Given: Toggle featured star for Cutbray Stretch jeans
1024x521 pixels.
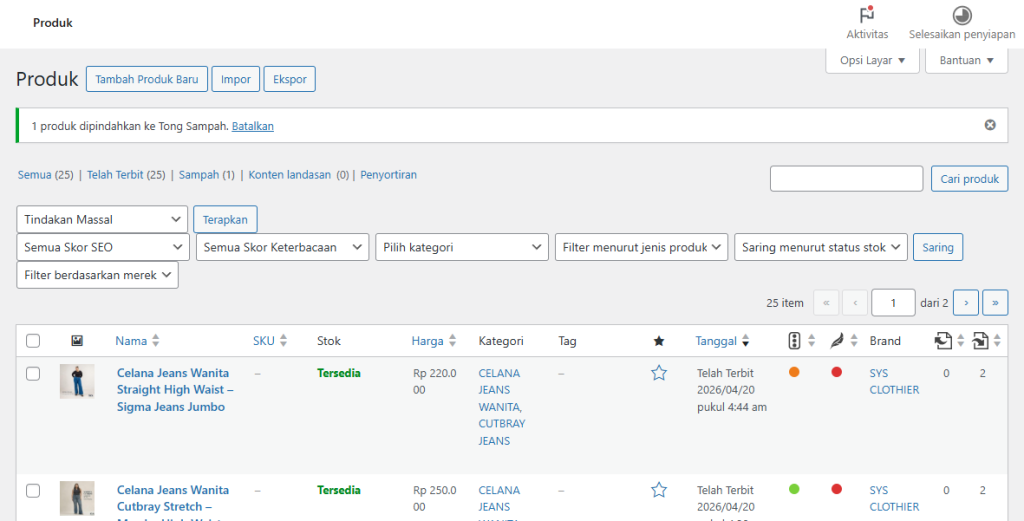Looking at the screenshot, I should pos(659,490).
